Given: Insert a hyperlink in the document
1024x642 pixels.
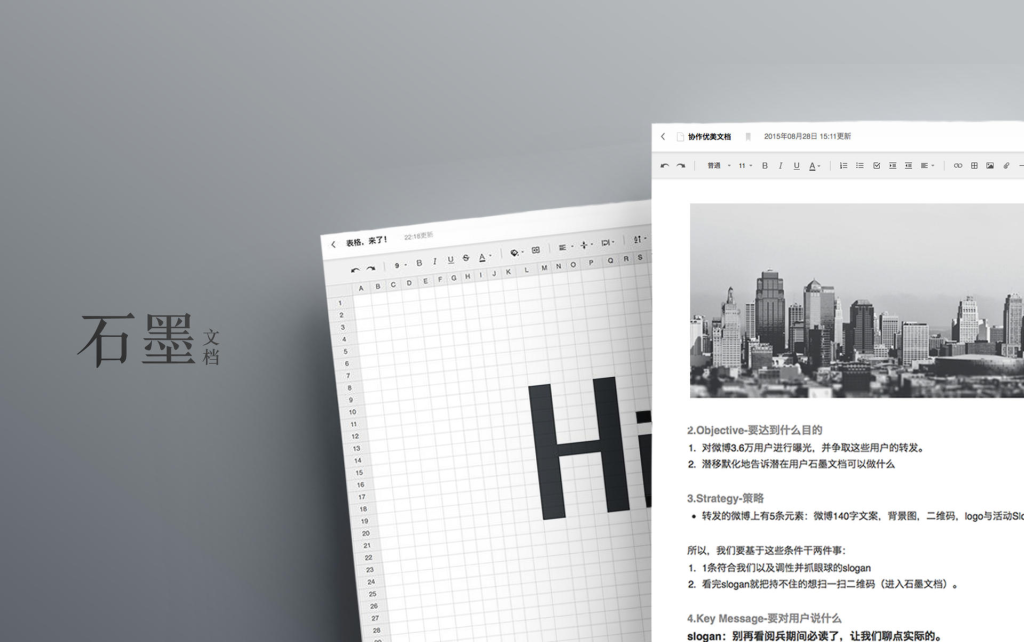Looking at the screenshot, I should coord(958,165).
